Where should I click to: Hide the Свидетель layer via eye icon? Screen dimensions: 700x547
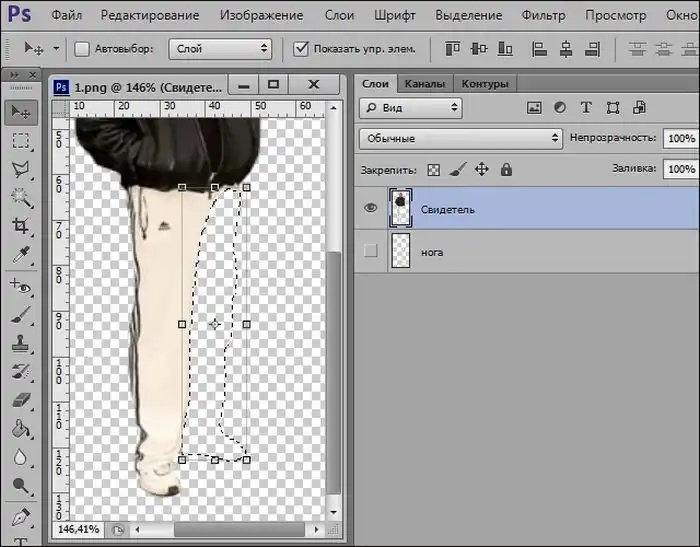[x=371, y=208]
